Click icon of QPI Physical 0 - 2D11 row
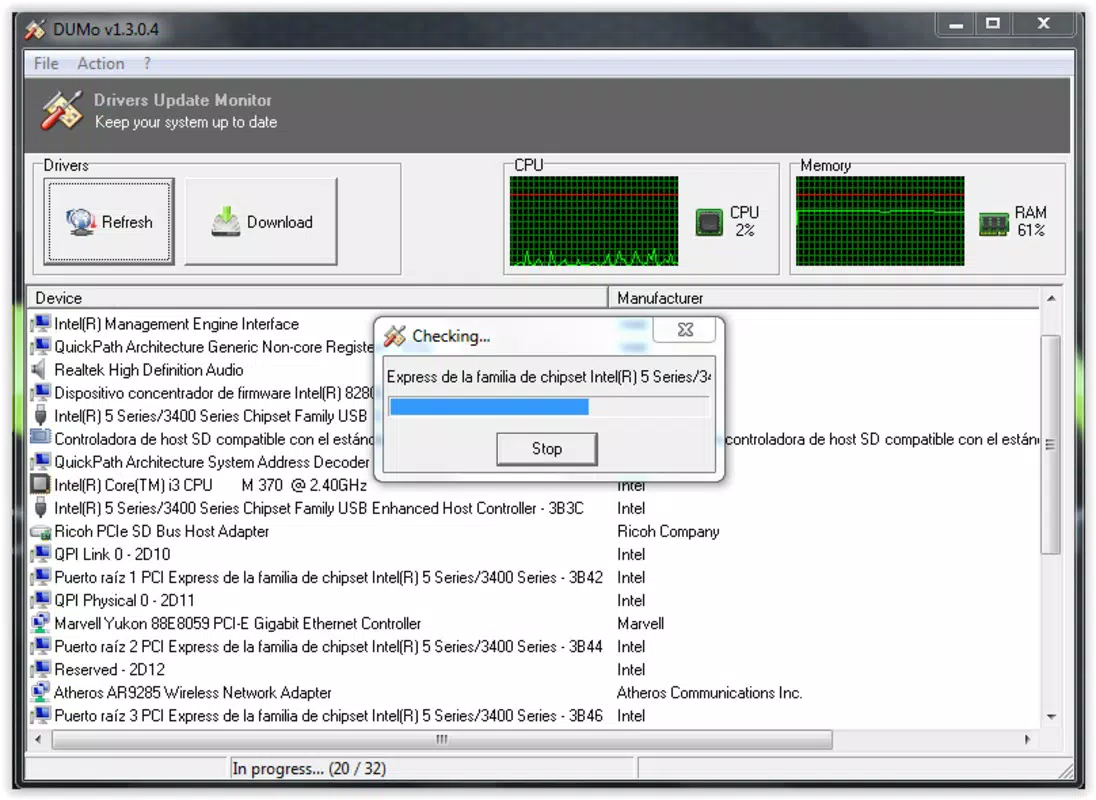Screen dimensions: 1096x800 [41, 600]
